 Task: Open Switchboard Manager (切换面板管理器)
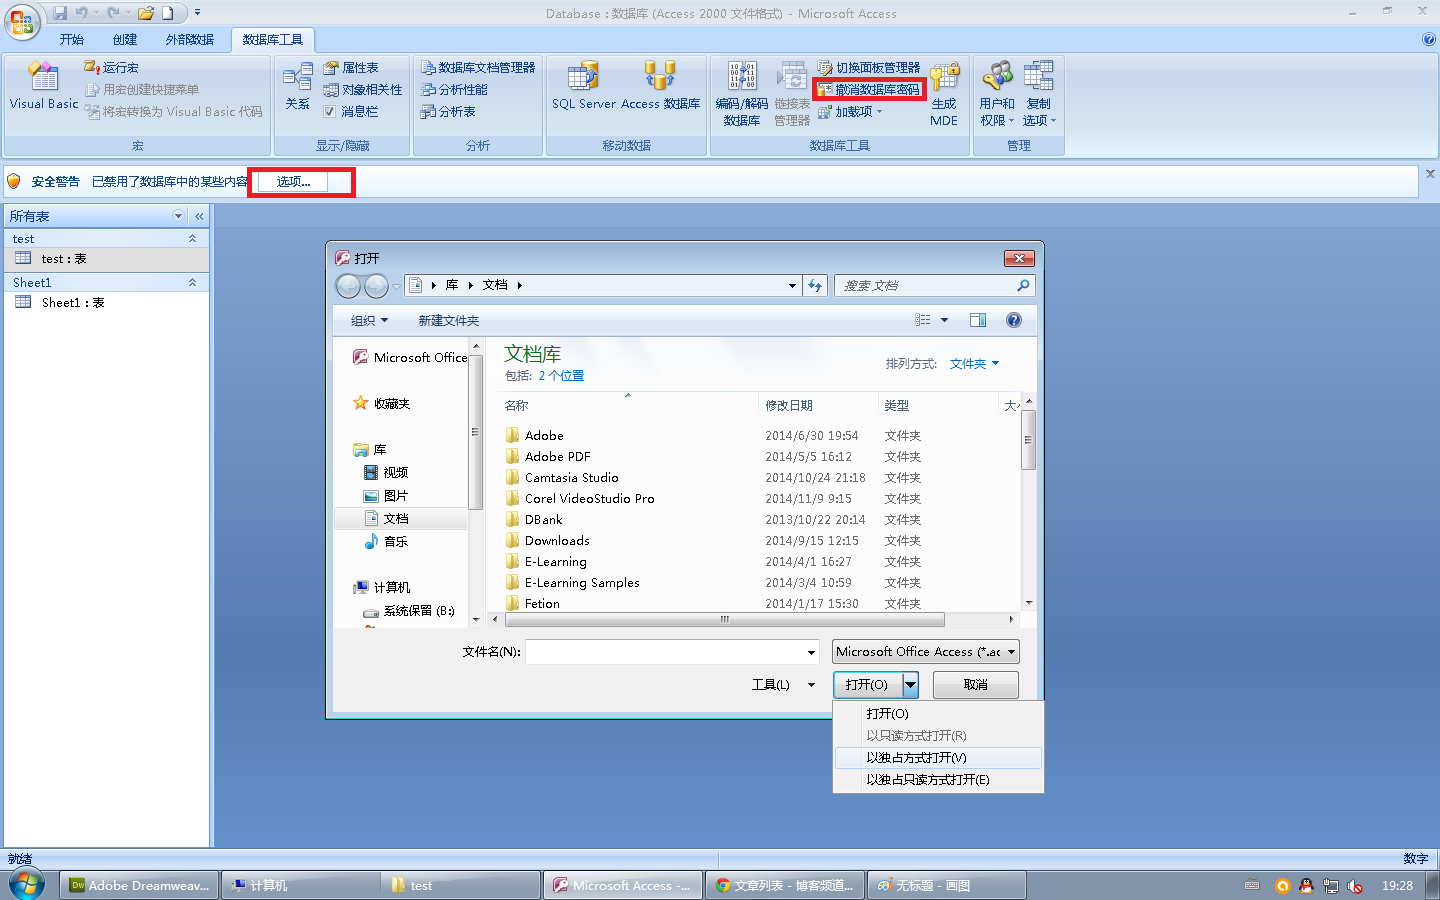pyautogui.click(x=868, y=67)
